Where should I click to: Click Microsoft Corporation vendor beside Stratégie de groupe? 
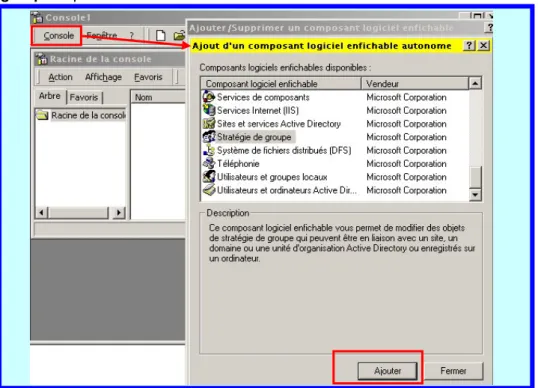coord(406,137)
